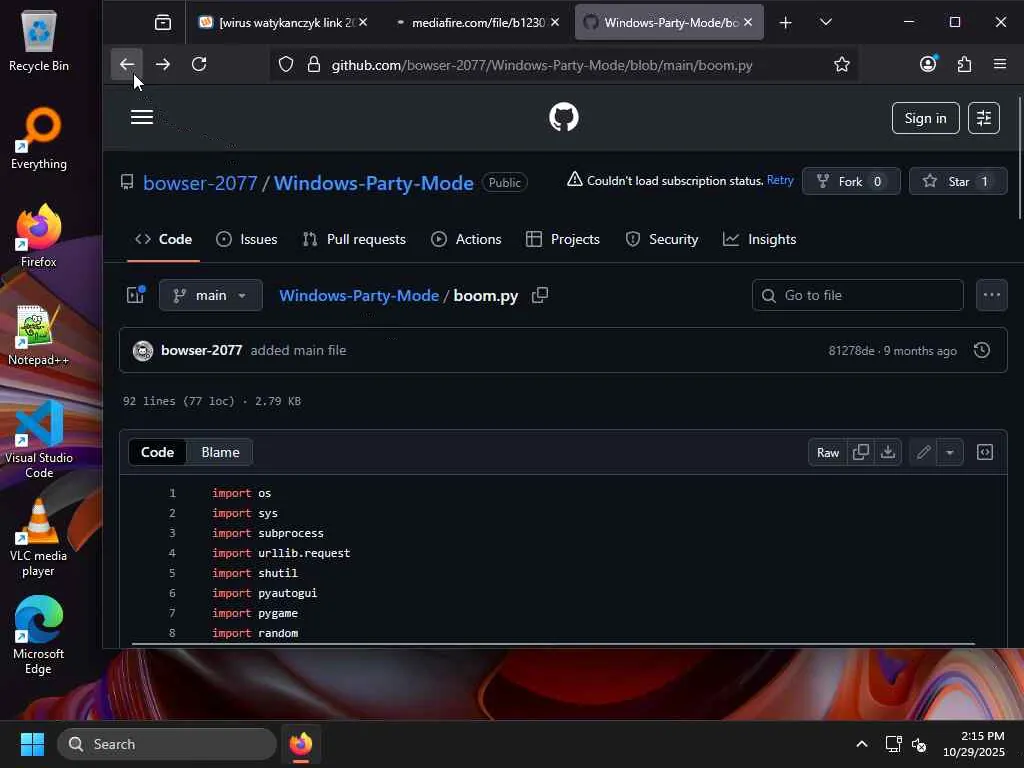This screenshot has height=768, width=1024.
Task: Open appearance settings icon beside Sign in
Action: [984, 118]
